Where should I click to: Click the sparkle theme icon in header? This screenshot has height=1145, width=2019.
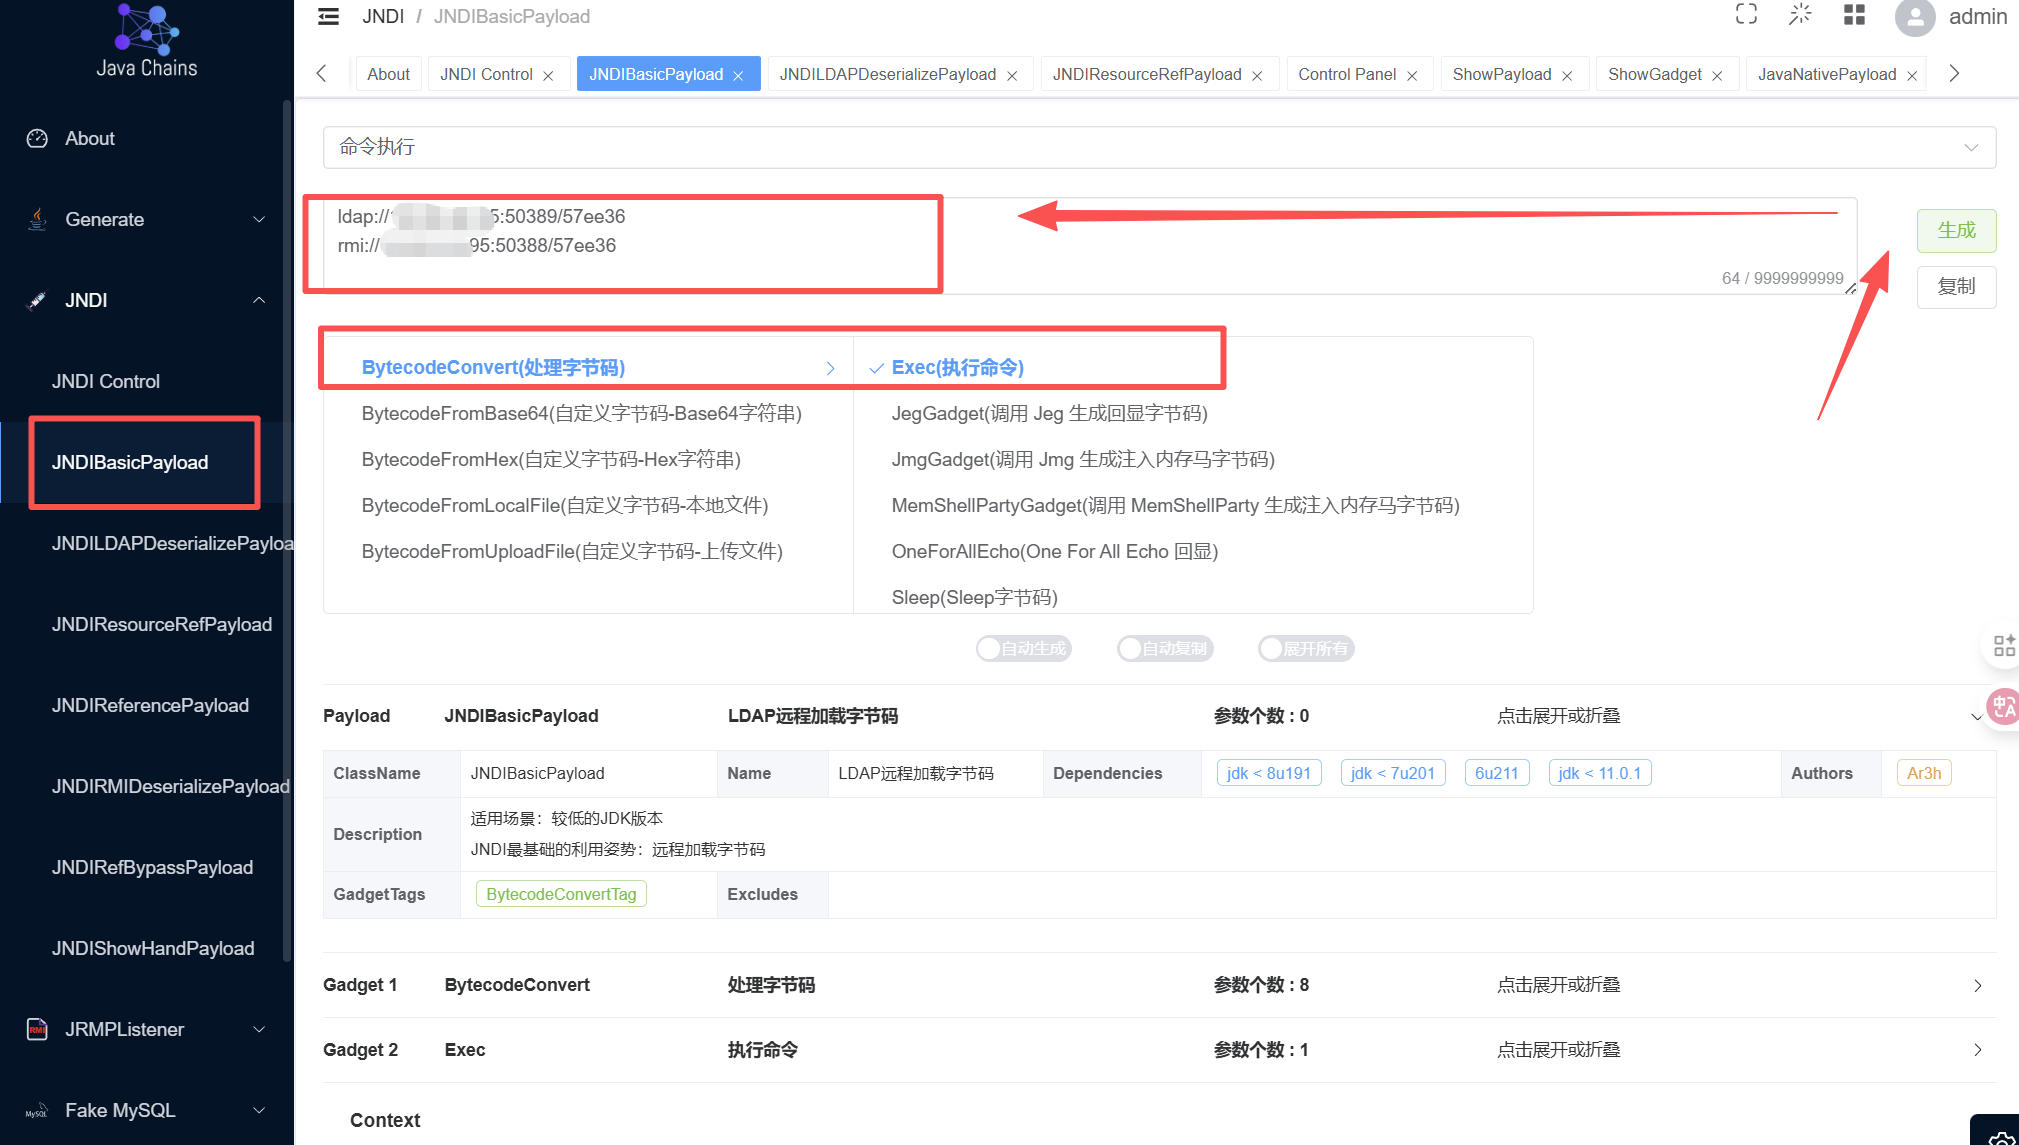point(1800,14)
